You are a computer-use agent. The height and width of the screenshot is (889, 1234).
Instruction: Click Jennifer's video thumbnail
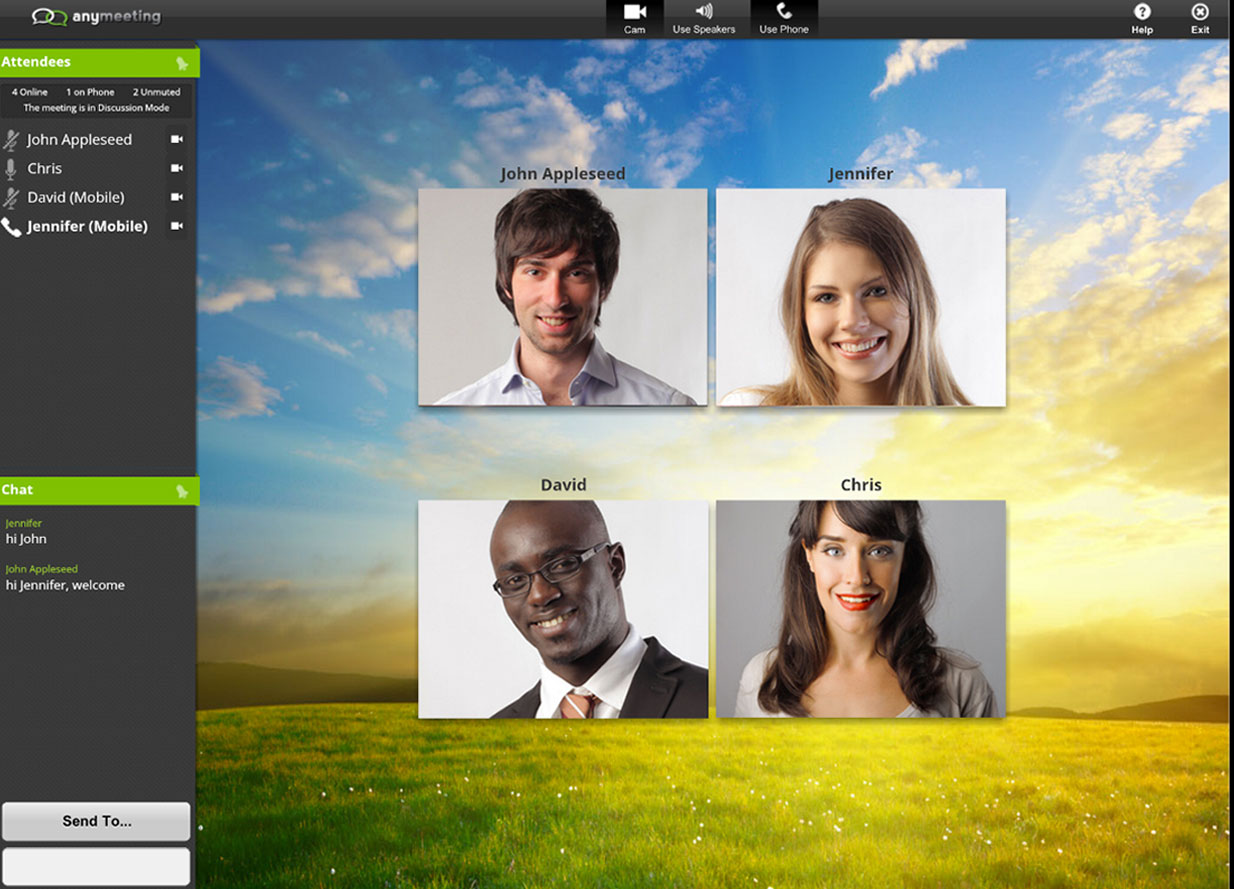(x=860, y=297)
